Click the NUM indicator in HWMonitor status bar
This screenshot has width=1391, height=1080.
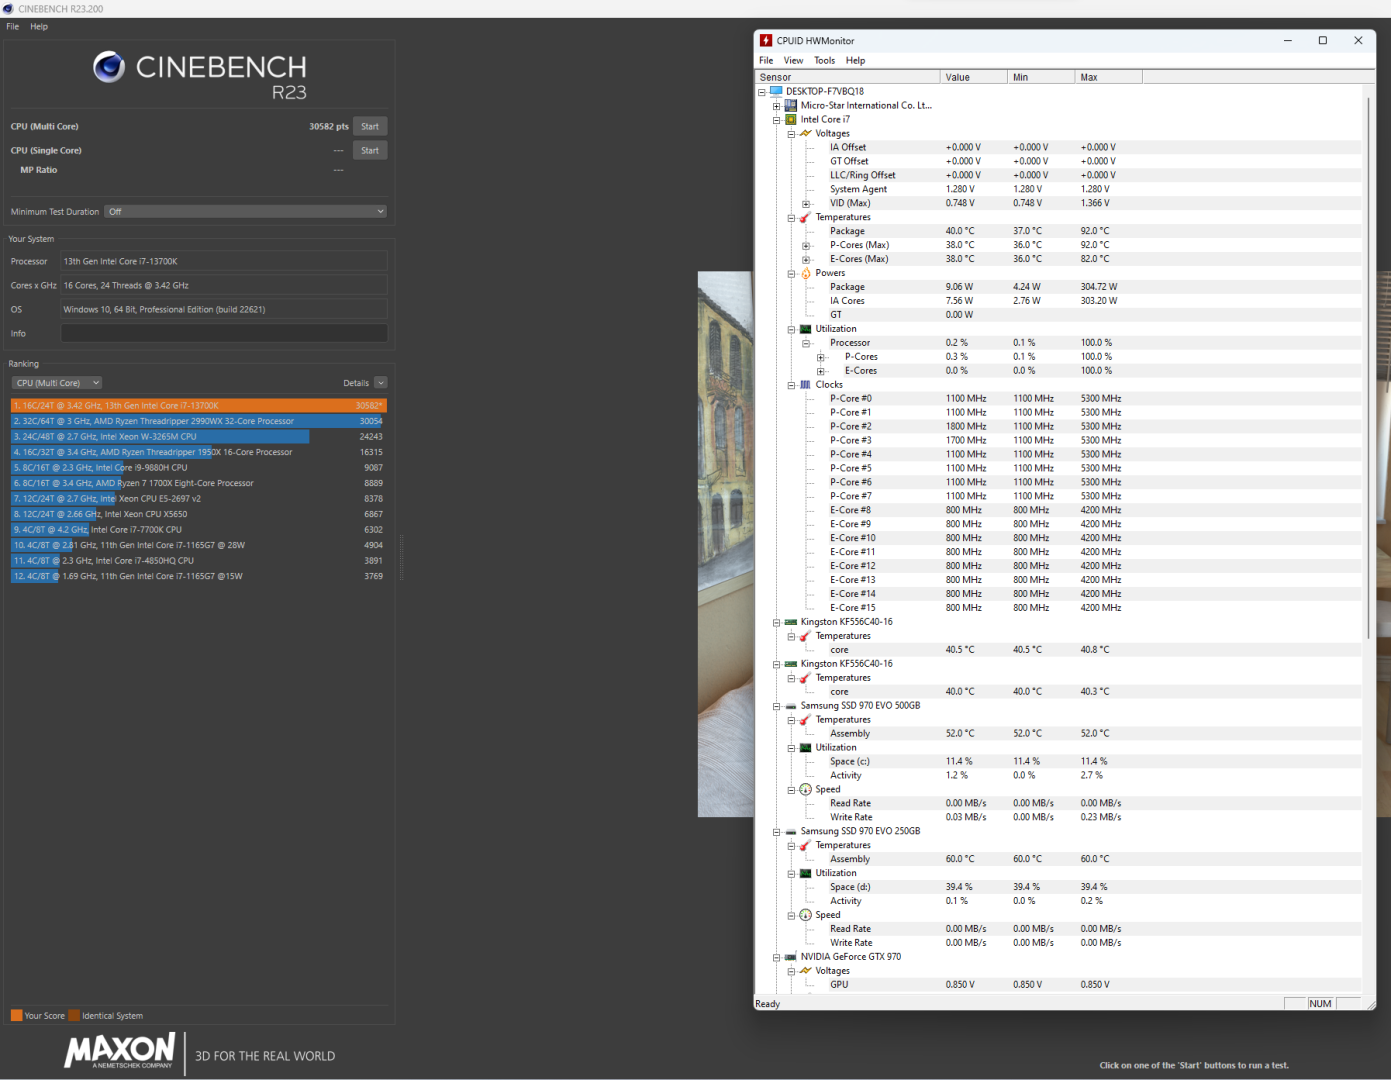[x=1320, y=1004]
